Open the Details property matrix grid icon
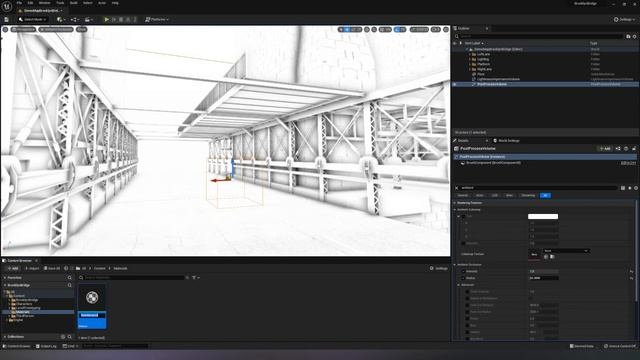This screenshot has width=640, height=360. pyautogui.click(x=623, y=188)
